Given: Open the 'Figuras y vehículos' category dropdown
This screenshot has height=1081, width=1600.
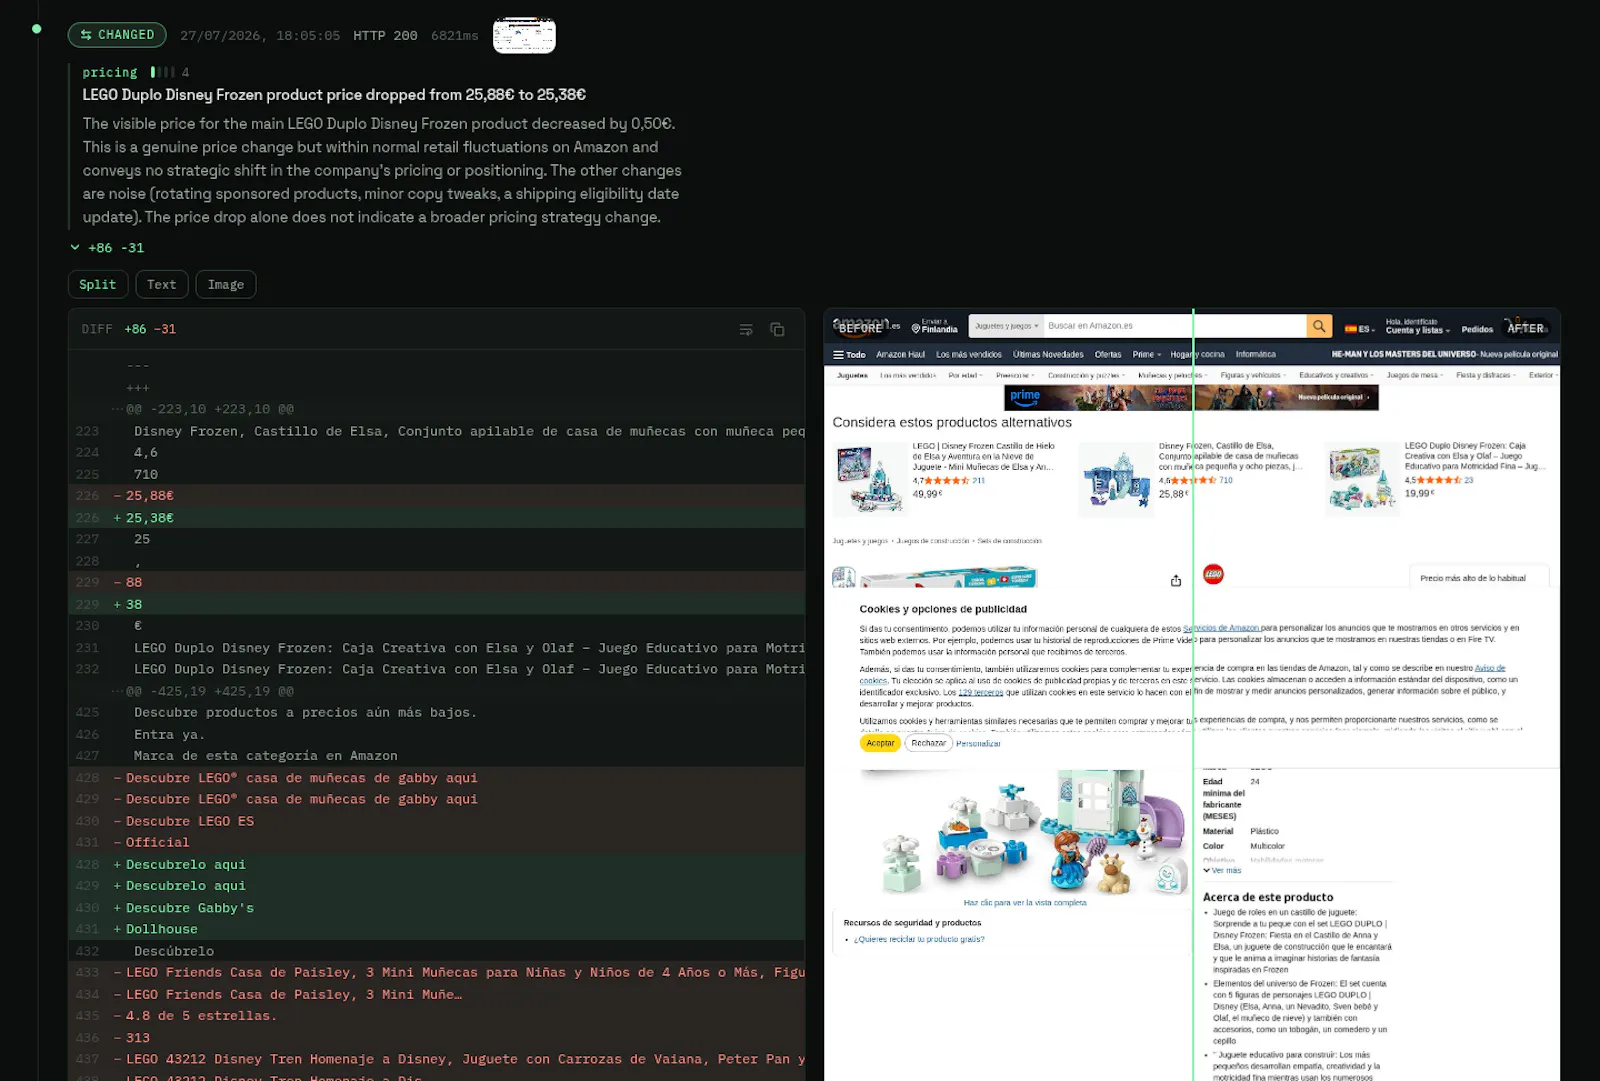Looking at the screenshot, I should click(1253, 375).
